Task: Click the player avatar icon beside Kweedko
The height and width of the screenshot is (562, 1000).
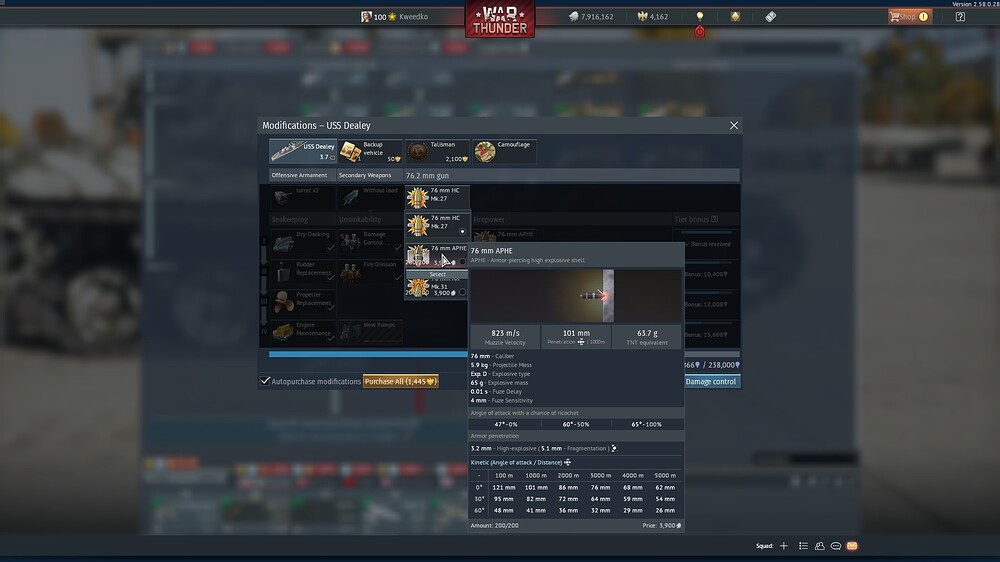Action: coord(366,17)
